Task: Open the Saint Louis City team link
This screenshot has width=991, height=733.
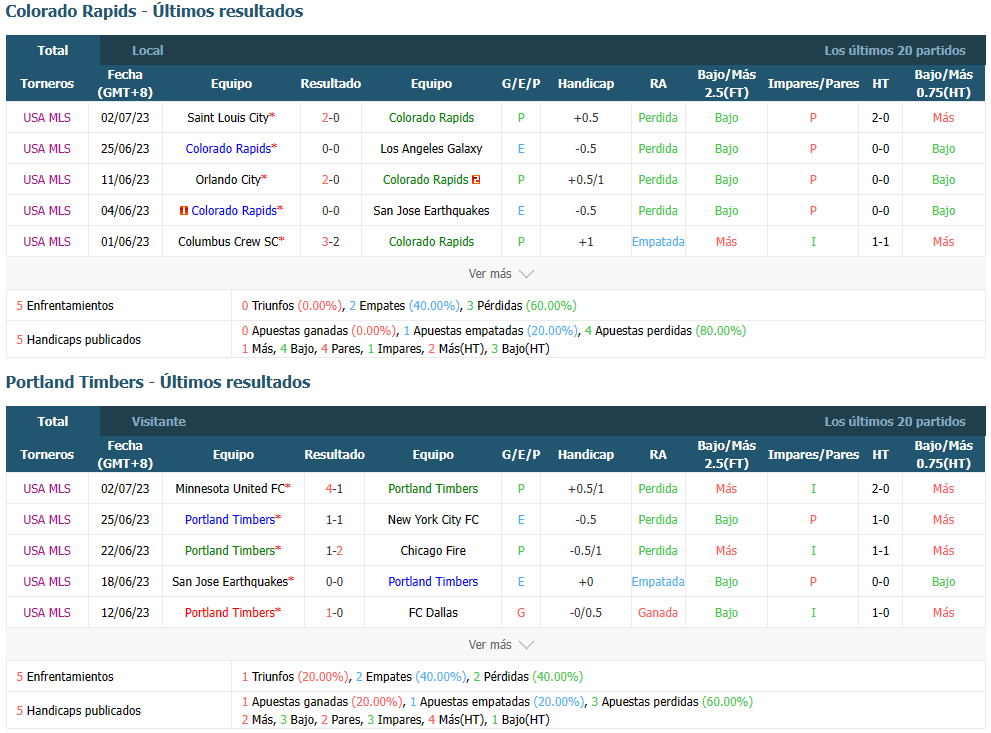Action: (x=228, y=118)
